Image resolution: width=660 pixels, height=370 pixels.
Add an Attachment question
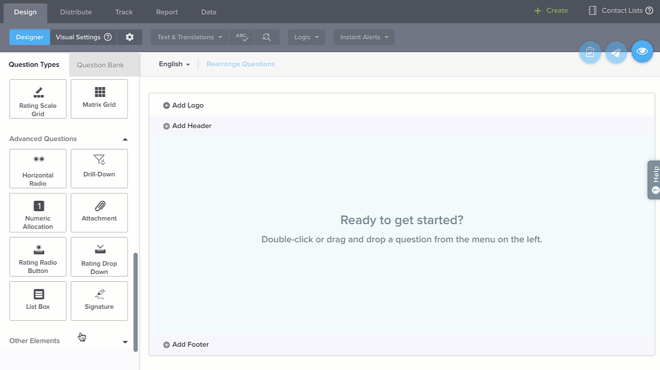point(99,213)
